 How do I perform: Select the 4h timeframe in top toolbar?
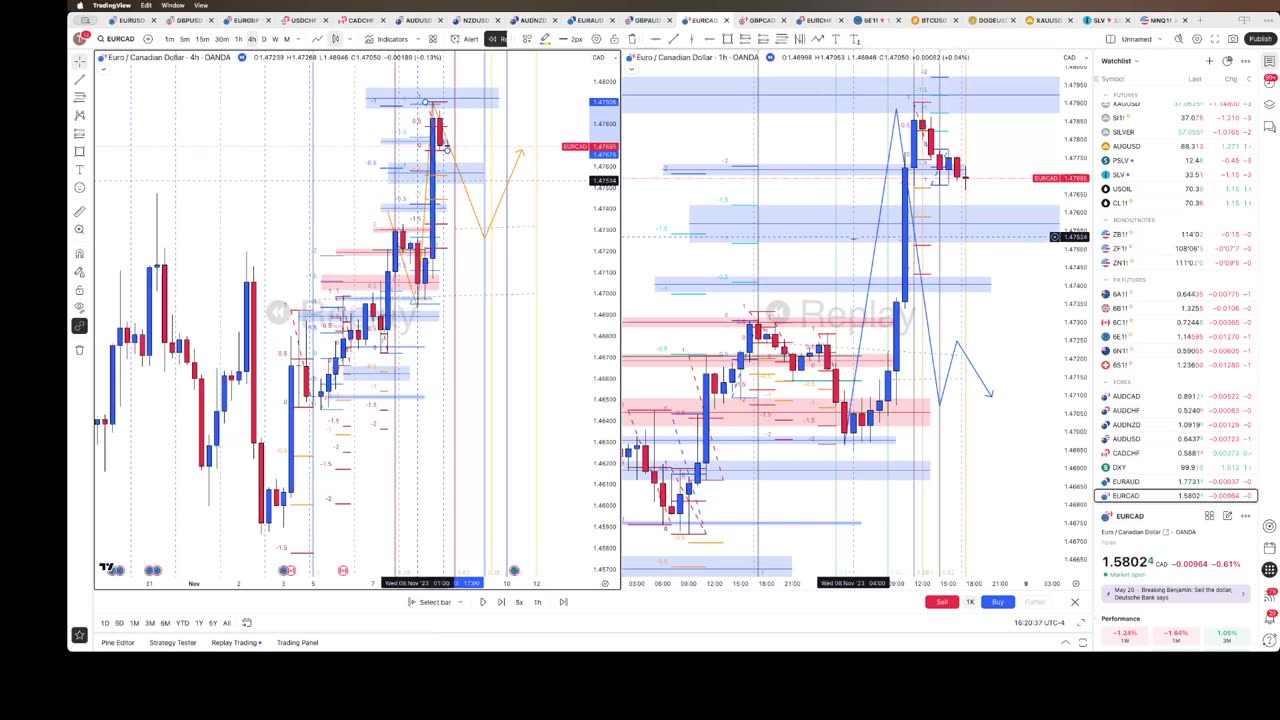pos(251,39)
